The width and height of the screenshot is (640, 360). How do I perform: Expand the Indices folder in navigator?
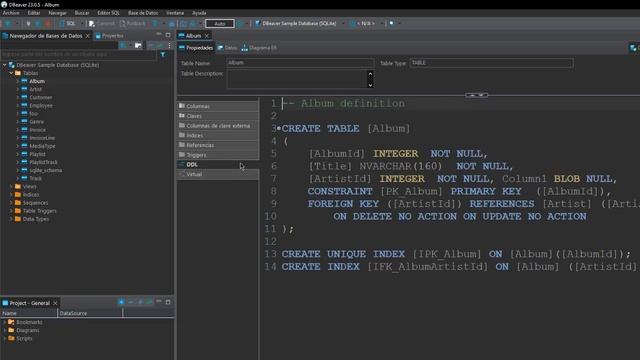point(11,195)
